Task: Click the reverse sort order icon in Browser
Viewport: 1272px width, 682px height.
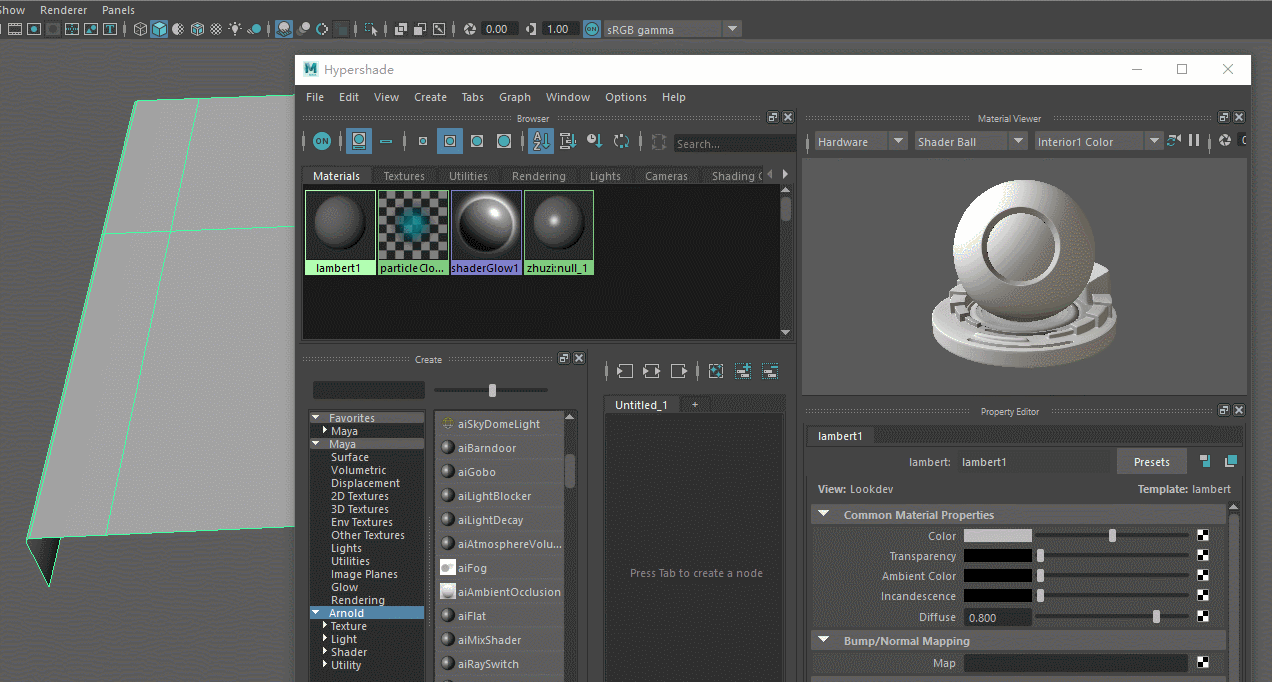Action: pos(622,141)
